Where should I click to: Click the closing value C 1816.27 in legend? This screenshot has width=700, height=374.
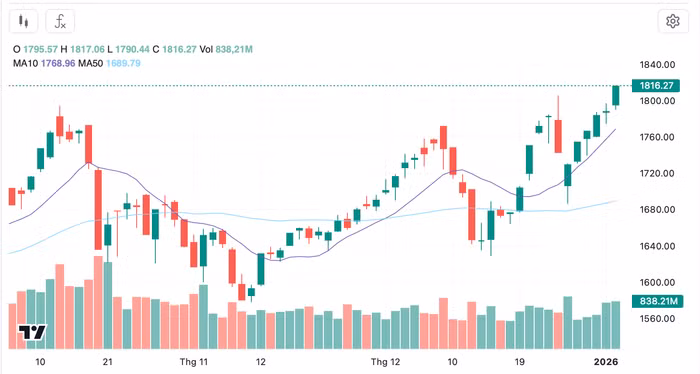click(x=174, y=49)
